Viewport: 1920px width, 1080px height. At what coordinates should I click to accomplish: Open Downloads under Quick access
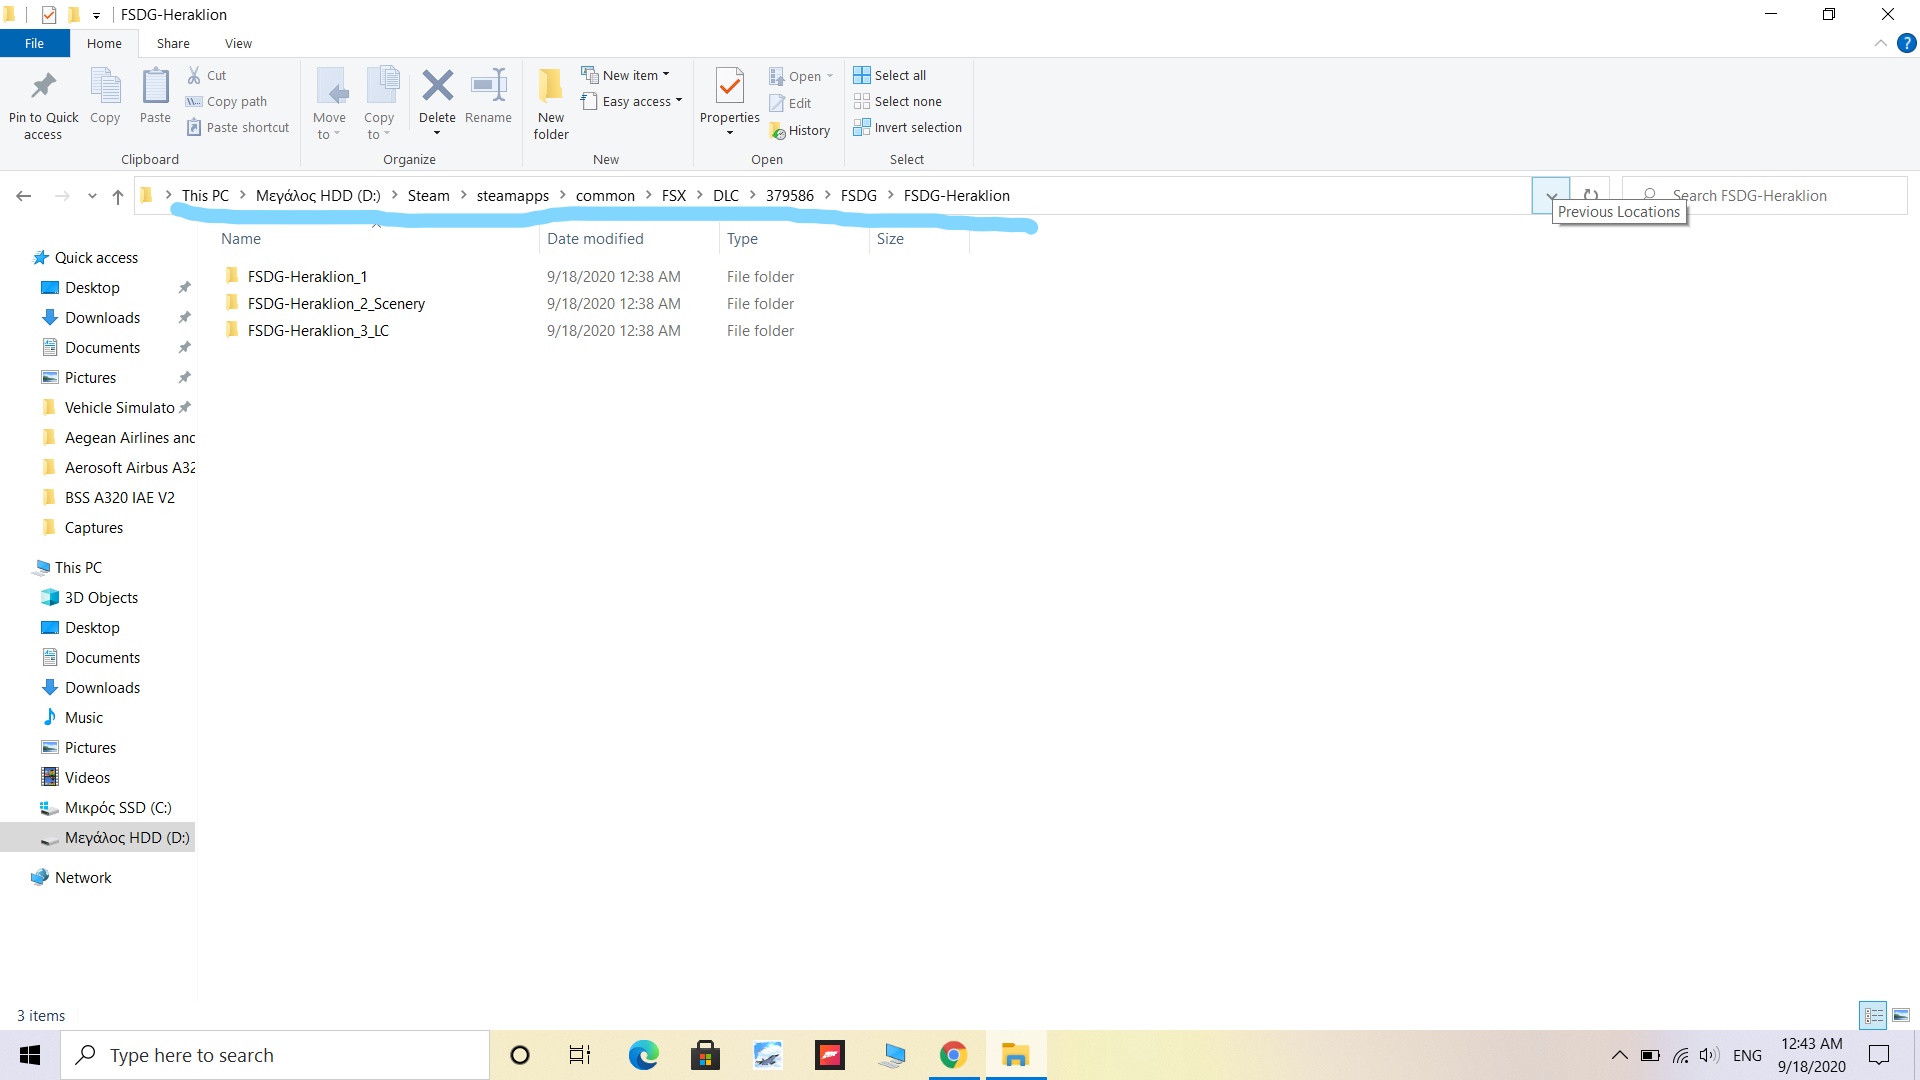click(x=102, y=318)
